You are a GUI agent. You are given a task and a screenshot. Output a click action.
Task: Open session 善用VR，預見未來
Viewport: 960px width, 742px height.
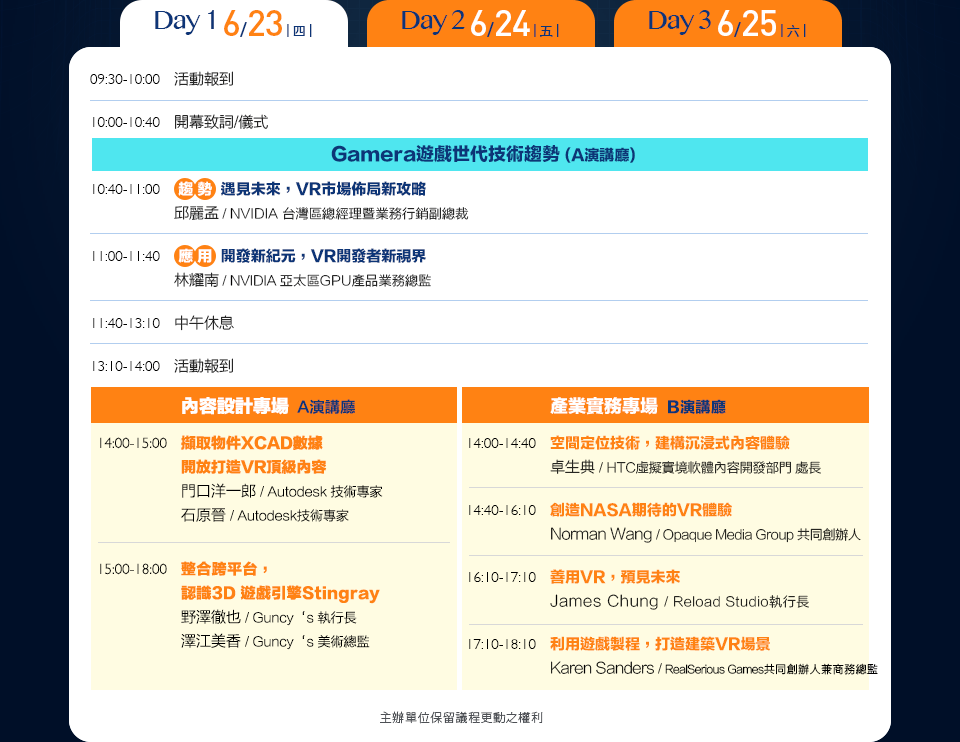tap(614, 577)
